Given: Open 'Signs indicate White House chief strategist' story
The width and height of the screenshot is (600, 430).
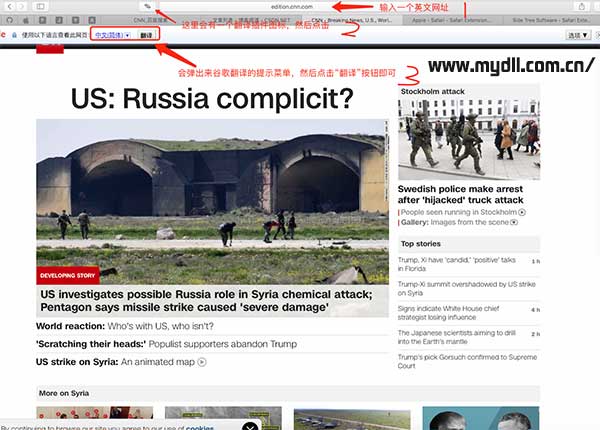Looking at the screenshot, I should 448,313.
